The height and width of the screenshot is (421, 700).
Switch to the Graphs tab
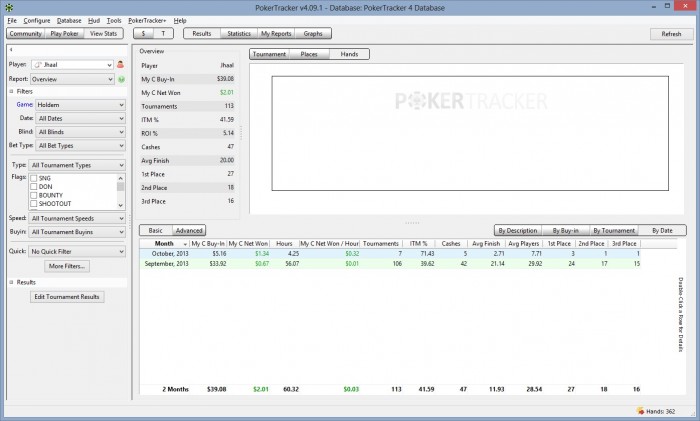(x=313, y=33)
